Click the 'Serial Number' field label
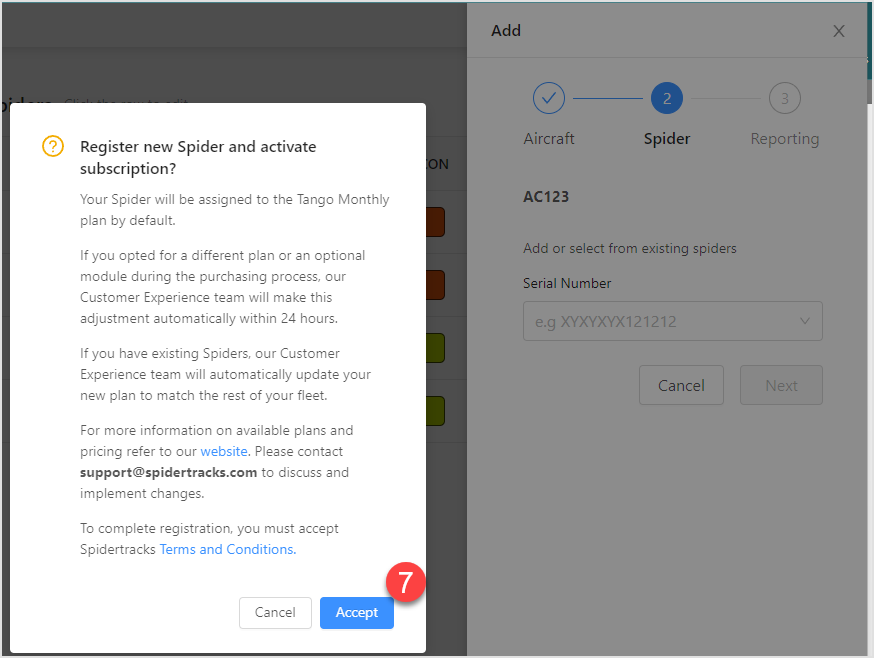 [567, 283]
